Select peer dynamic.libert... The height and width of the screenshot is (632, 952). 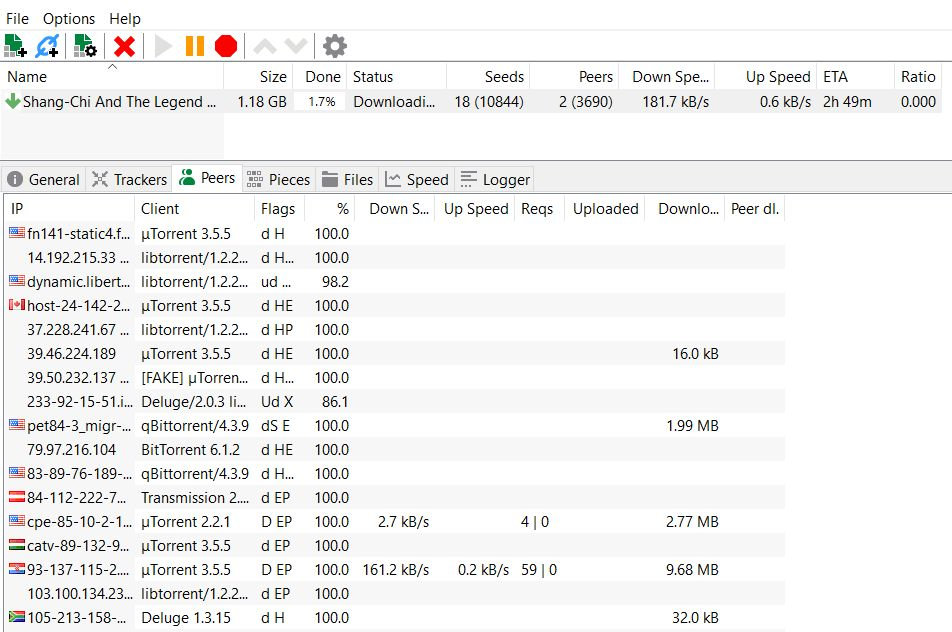pyautogui.click(x=395, y=282)
